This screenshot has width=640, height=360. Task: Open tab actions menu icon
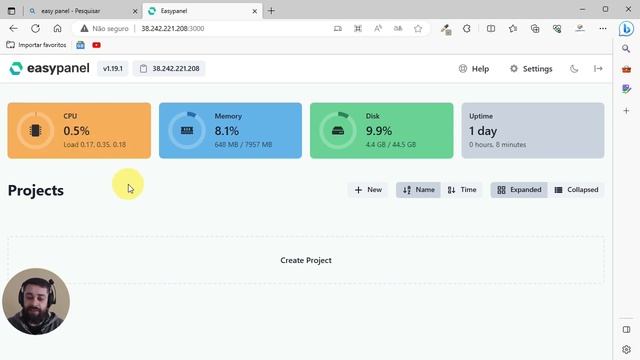(11, 11)
